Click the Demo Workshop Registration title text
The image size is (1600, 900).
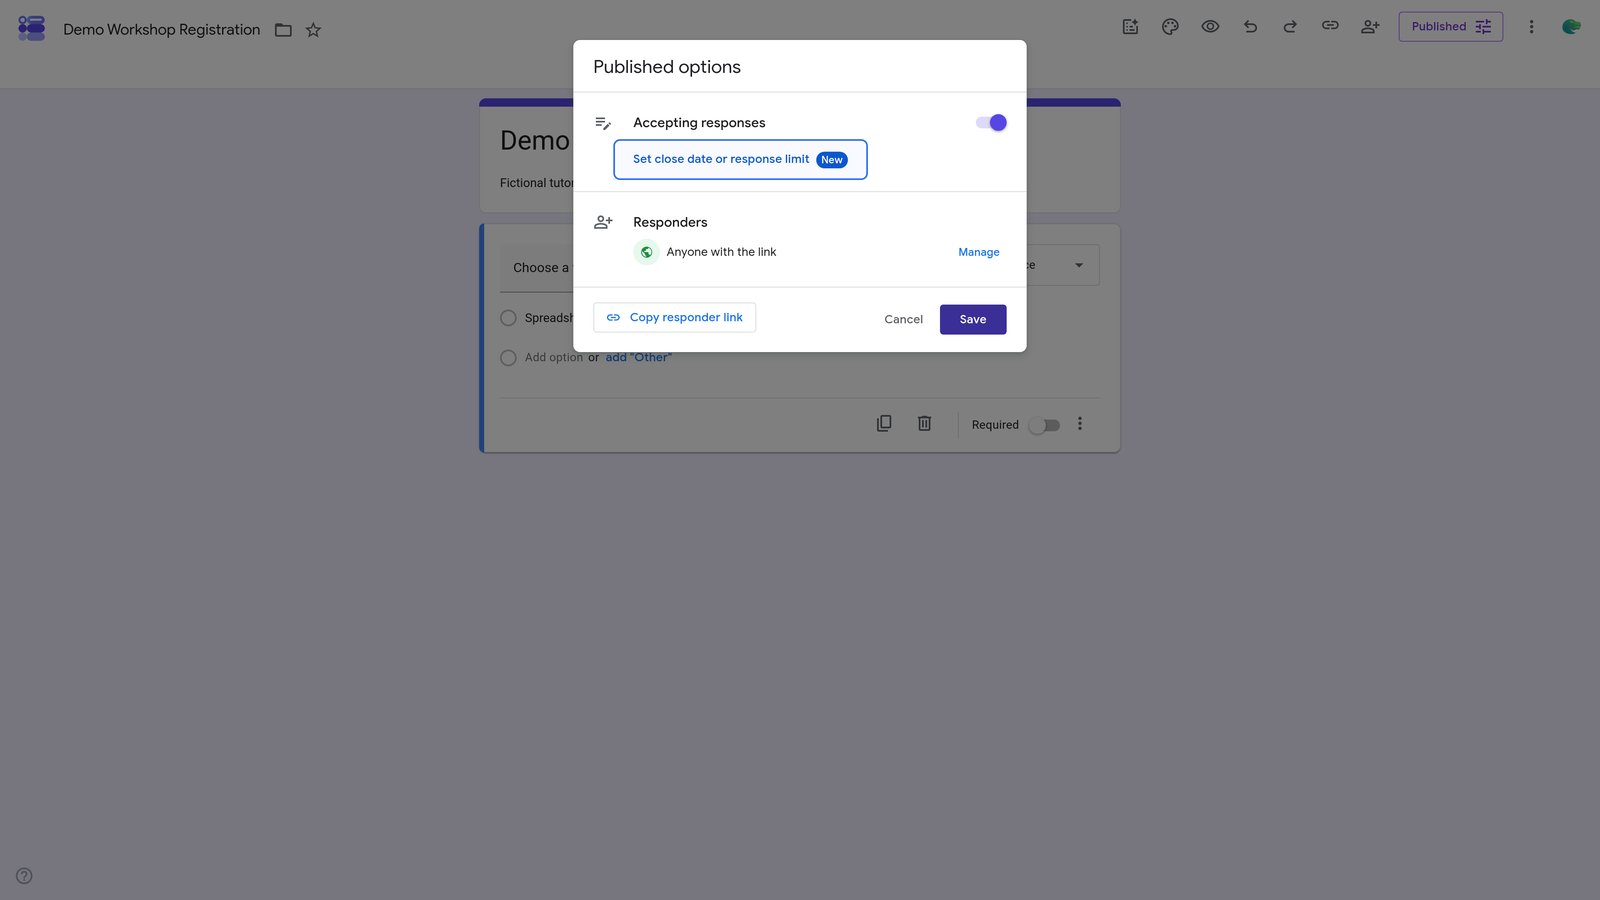pyautogui.click(x=161, y=30)
